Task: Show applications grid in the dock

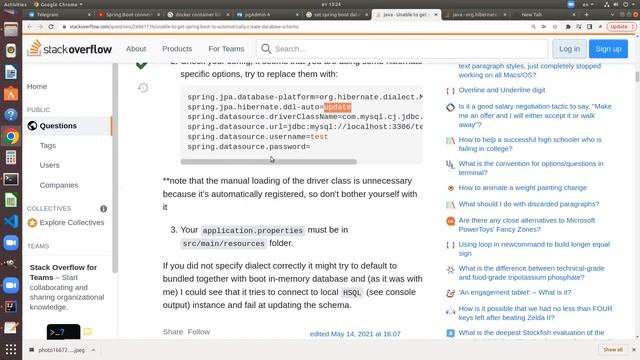Action: tap(11, 349)
